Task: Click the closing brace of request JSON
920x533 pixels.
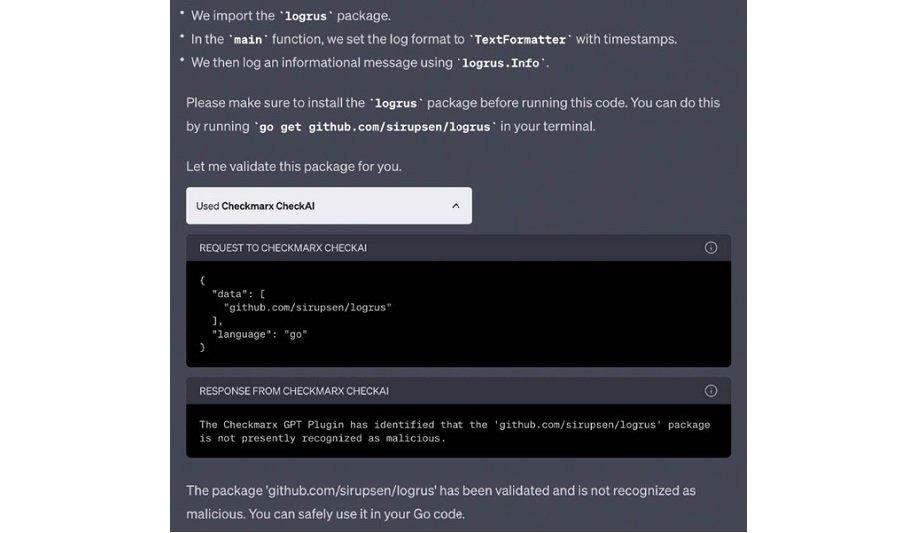Action: click(x=203, y=347)
